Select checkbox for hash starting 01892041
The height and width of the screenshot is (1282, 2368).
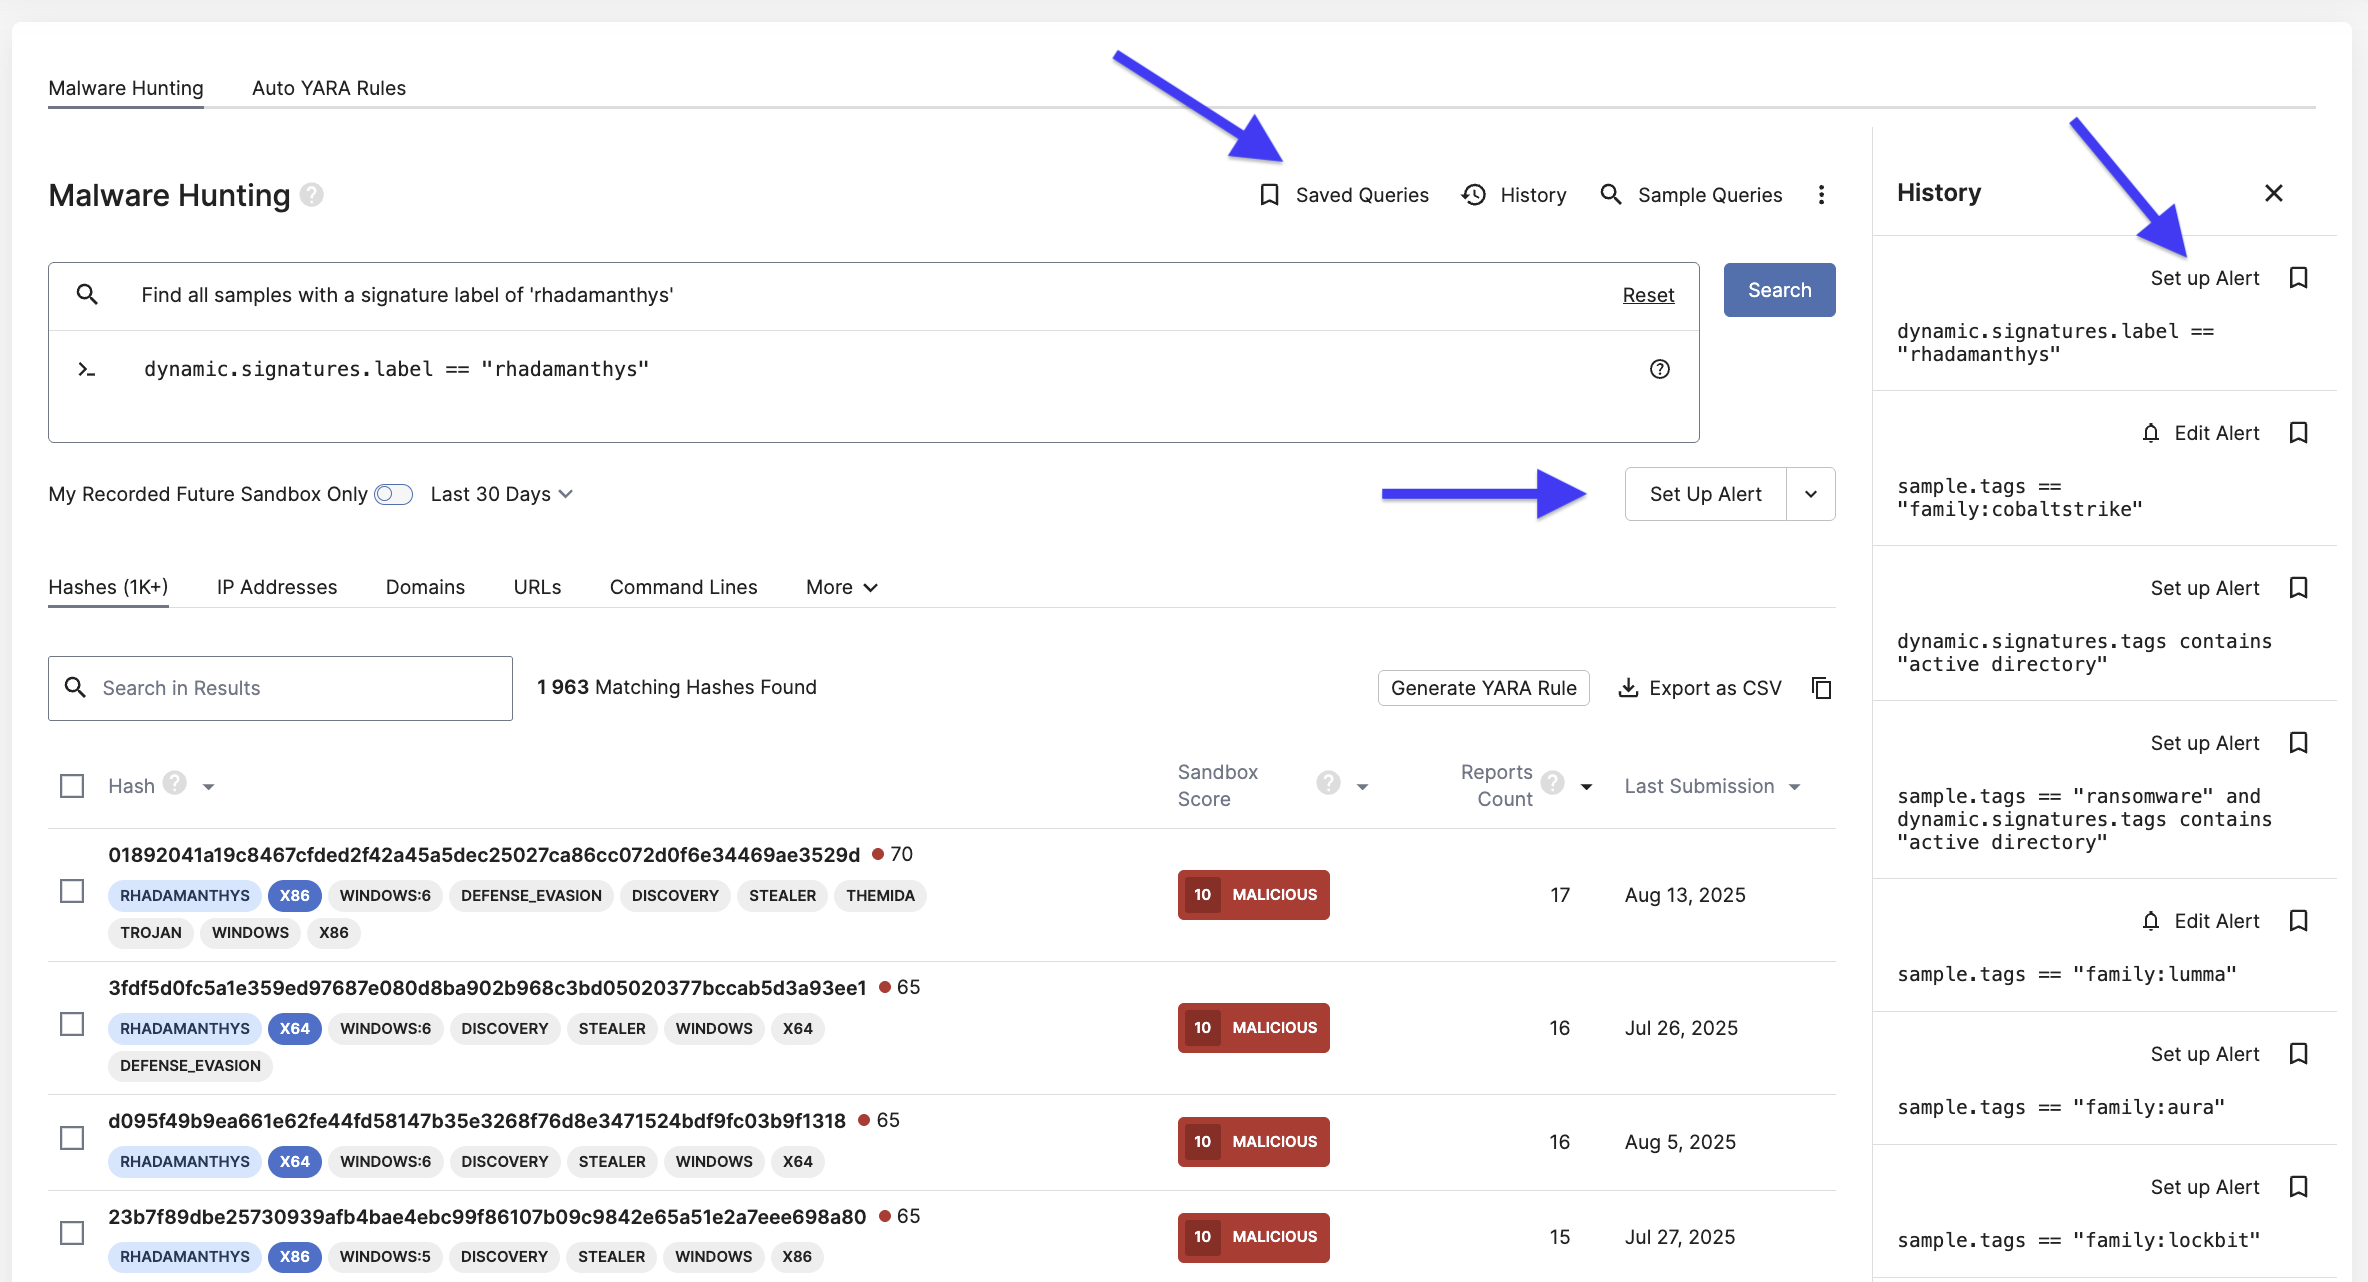(x=72, y=891)
